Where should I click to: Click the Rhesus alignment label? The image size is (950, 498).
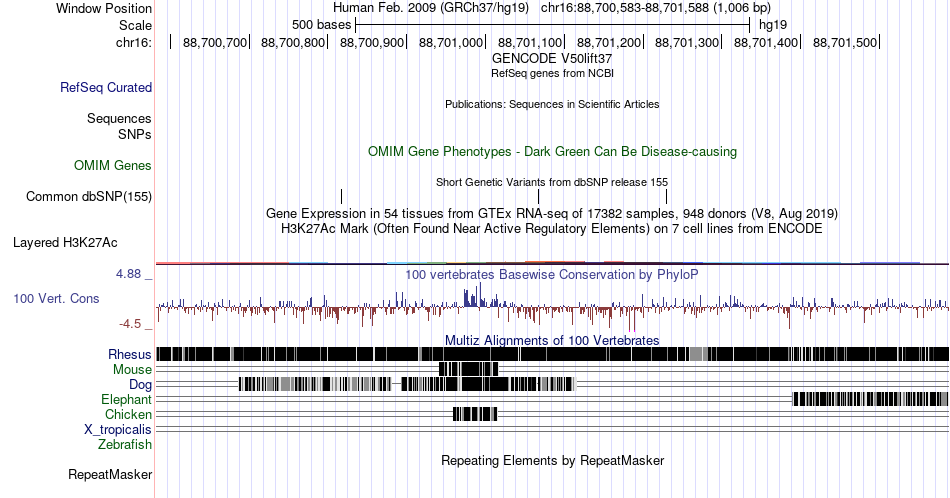click(130, 354)
